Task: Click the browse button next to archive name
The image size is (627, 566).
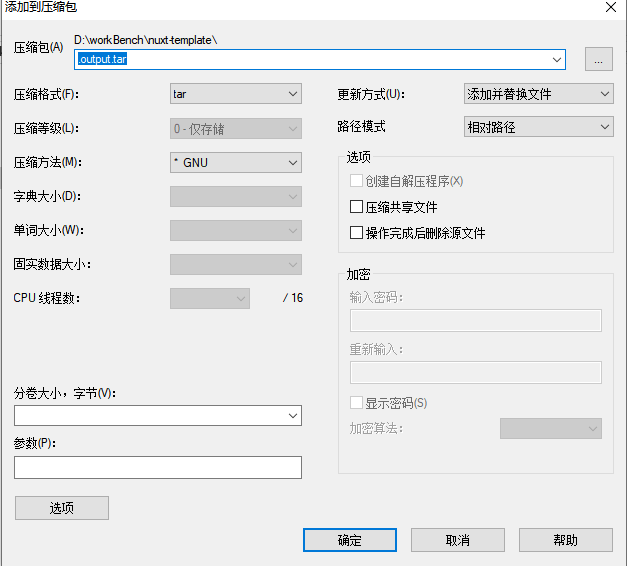Action: 598,60
